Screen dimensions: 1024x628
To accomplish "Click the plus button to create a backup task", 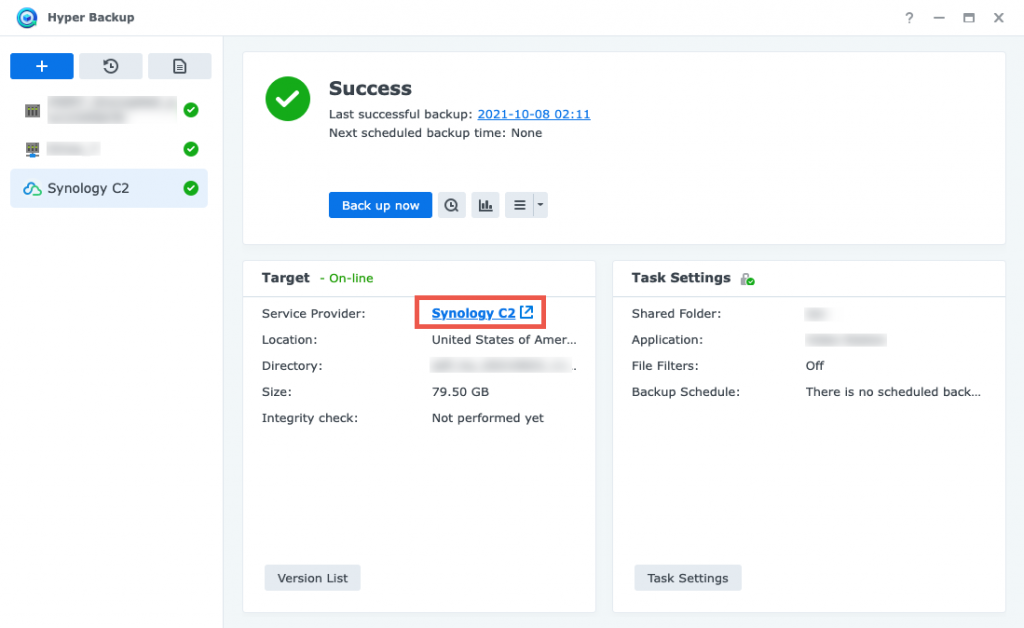I will pos(42,66).
